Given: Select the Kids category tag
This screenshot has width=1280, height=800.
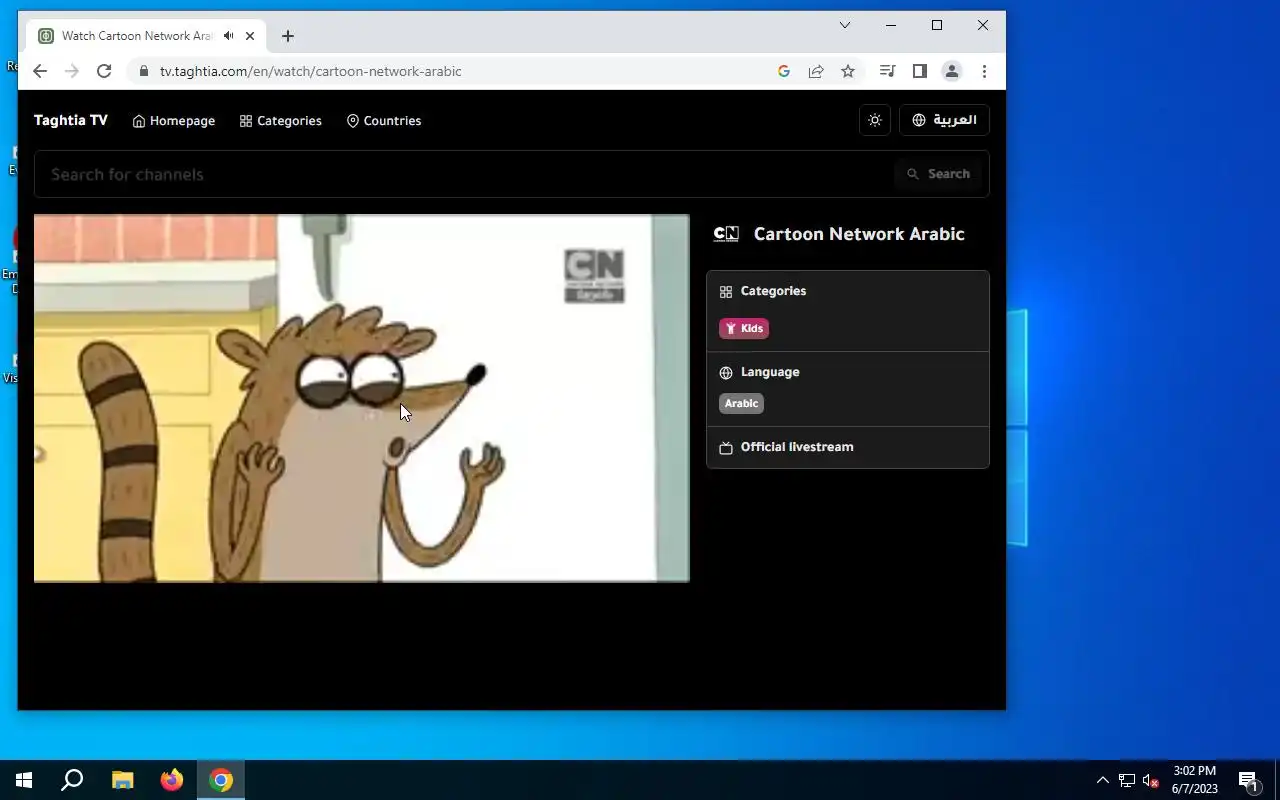Looking at the screenshot, I should [744, 328].
